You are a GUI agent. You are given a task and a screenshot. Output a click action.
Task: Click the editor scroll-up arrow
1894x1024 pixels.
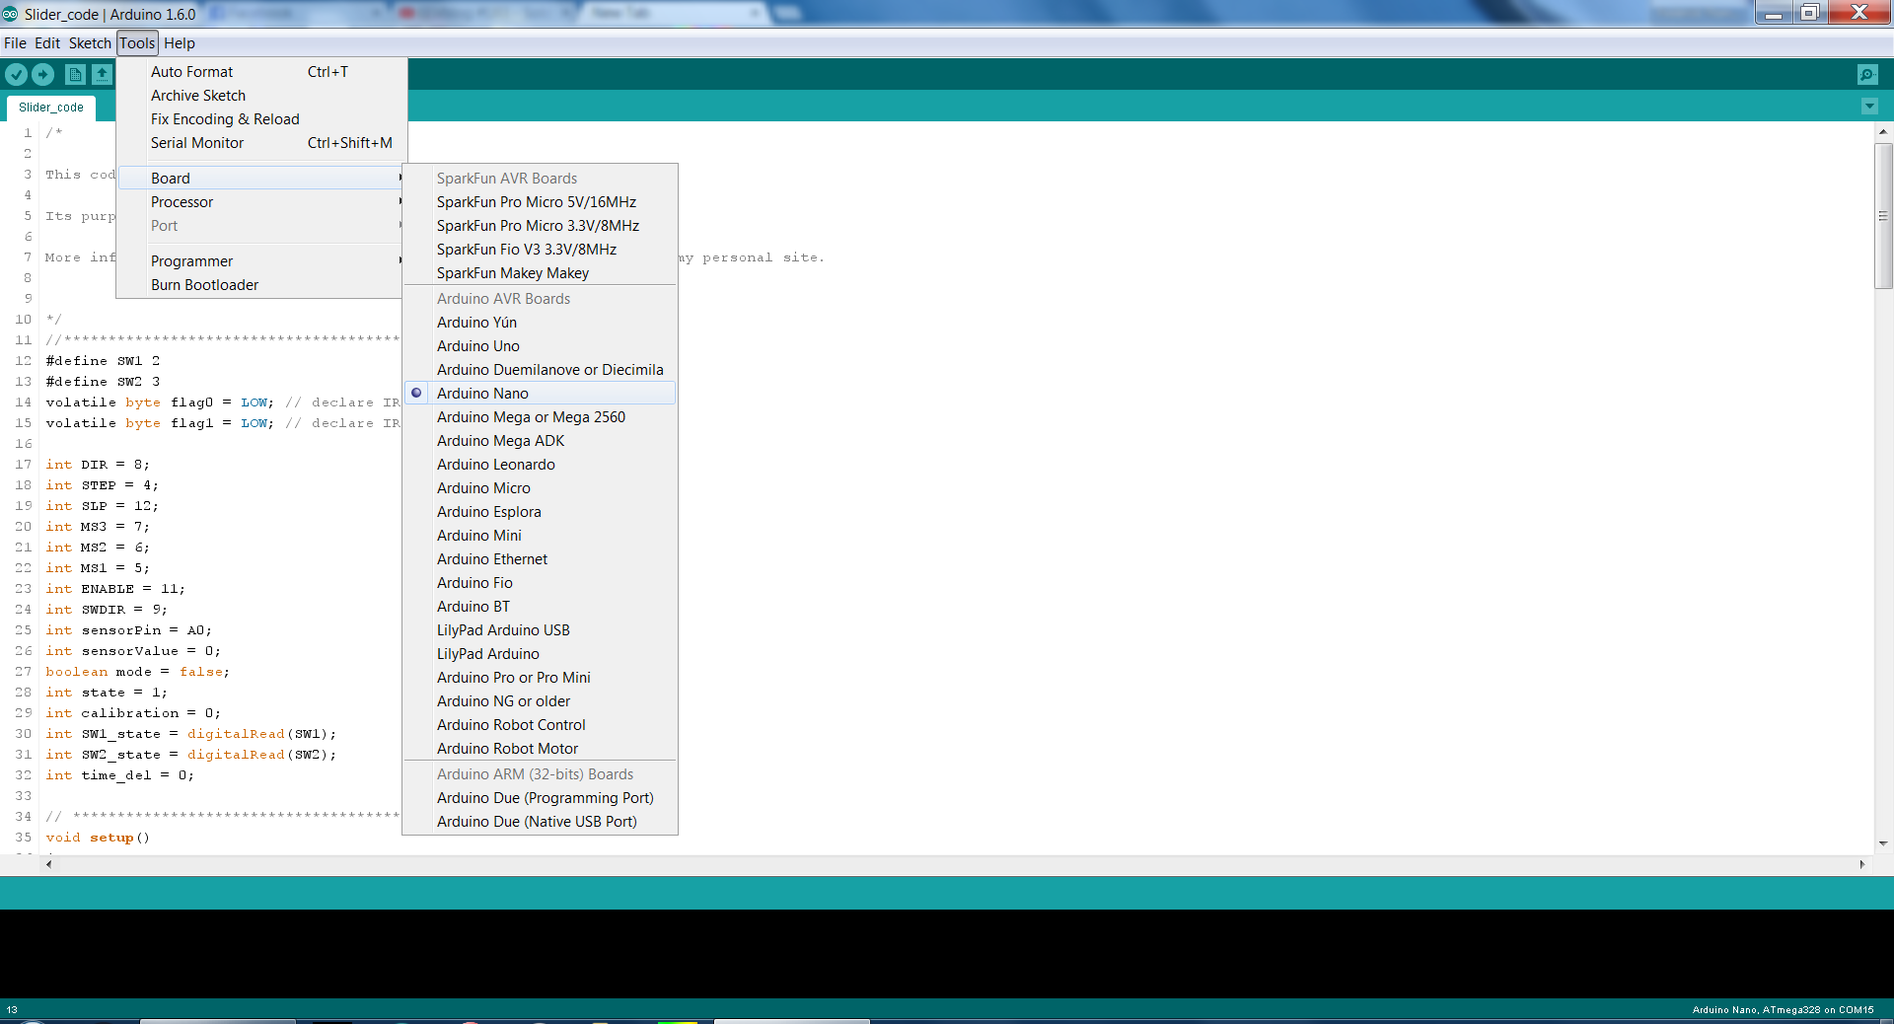pyautogui.click(x=1883, y=132)
